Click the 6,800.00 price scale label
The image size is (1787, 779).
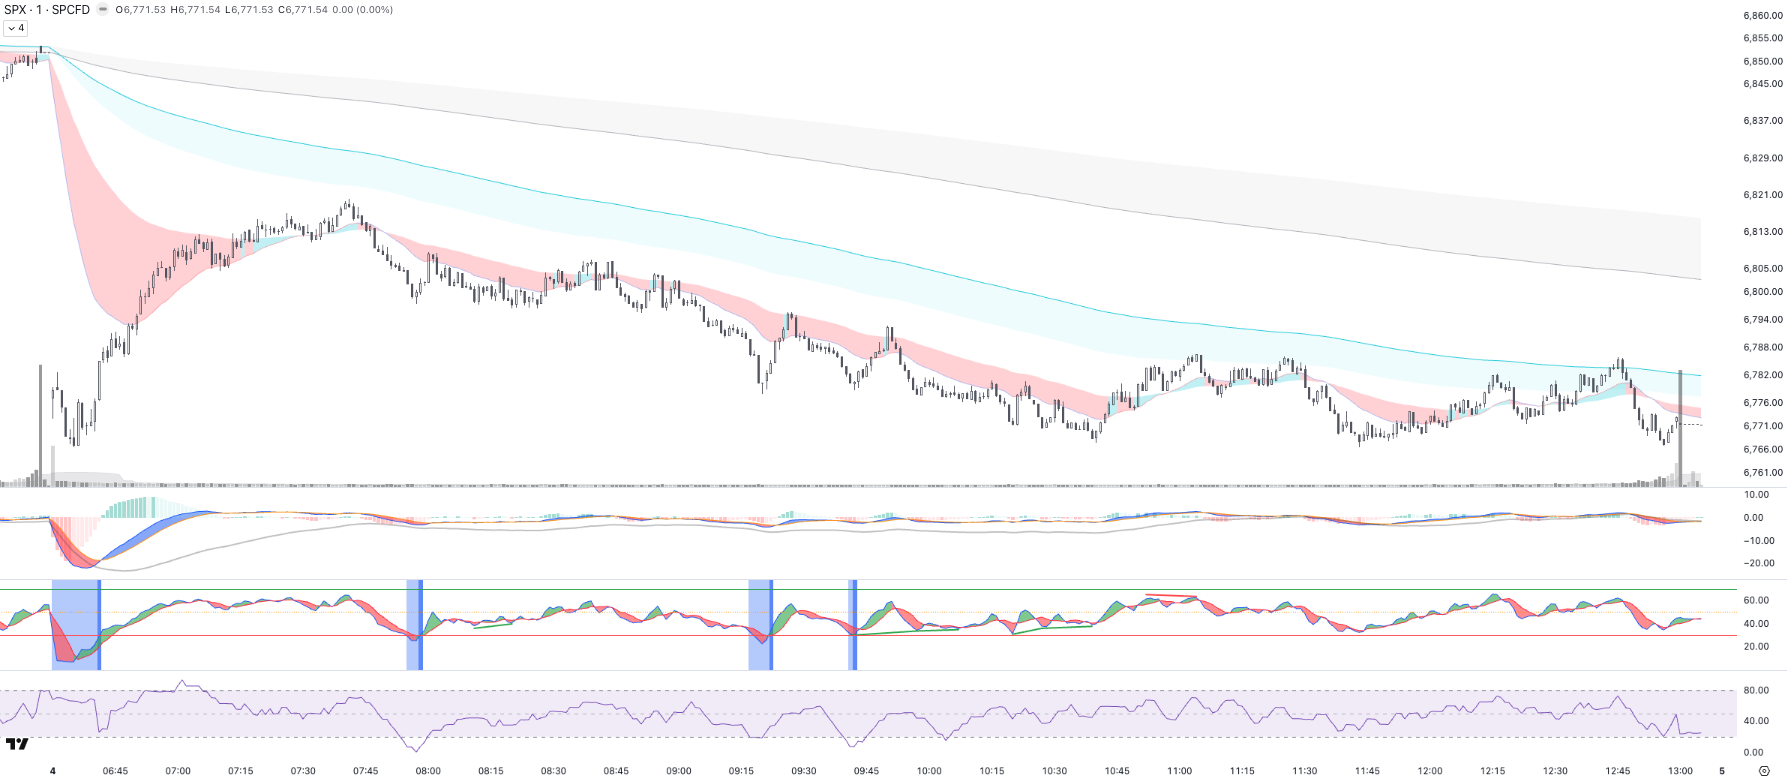point(1762,292)
